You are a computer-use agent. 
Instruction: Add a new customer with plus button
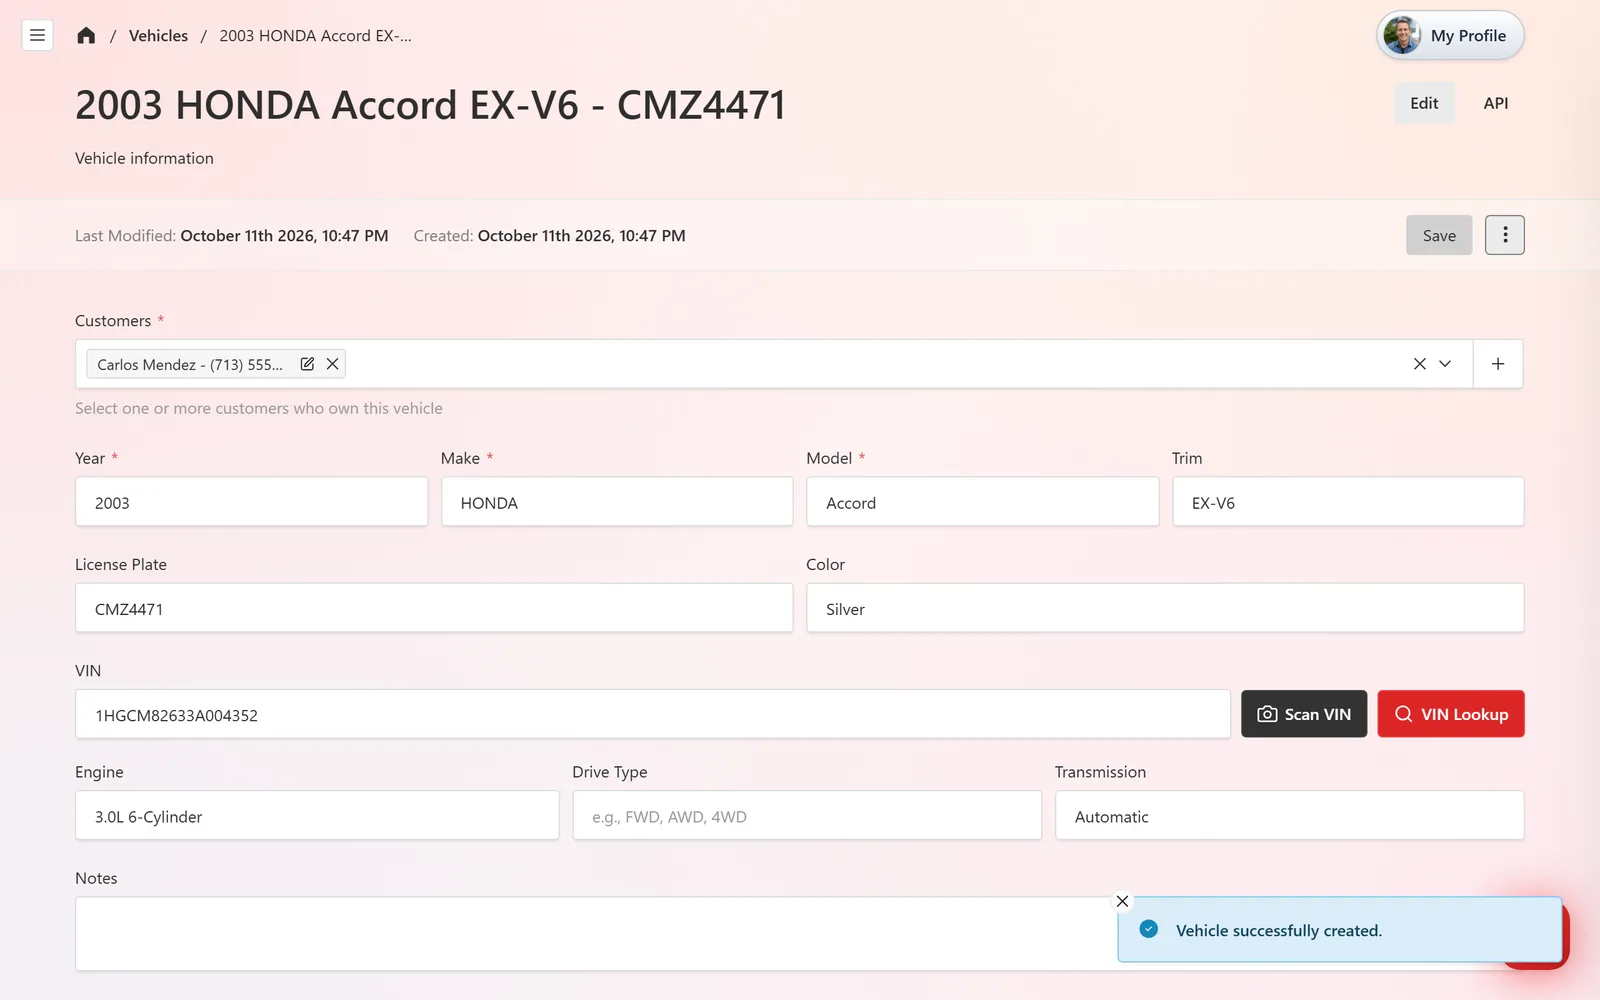1498,364
